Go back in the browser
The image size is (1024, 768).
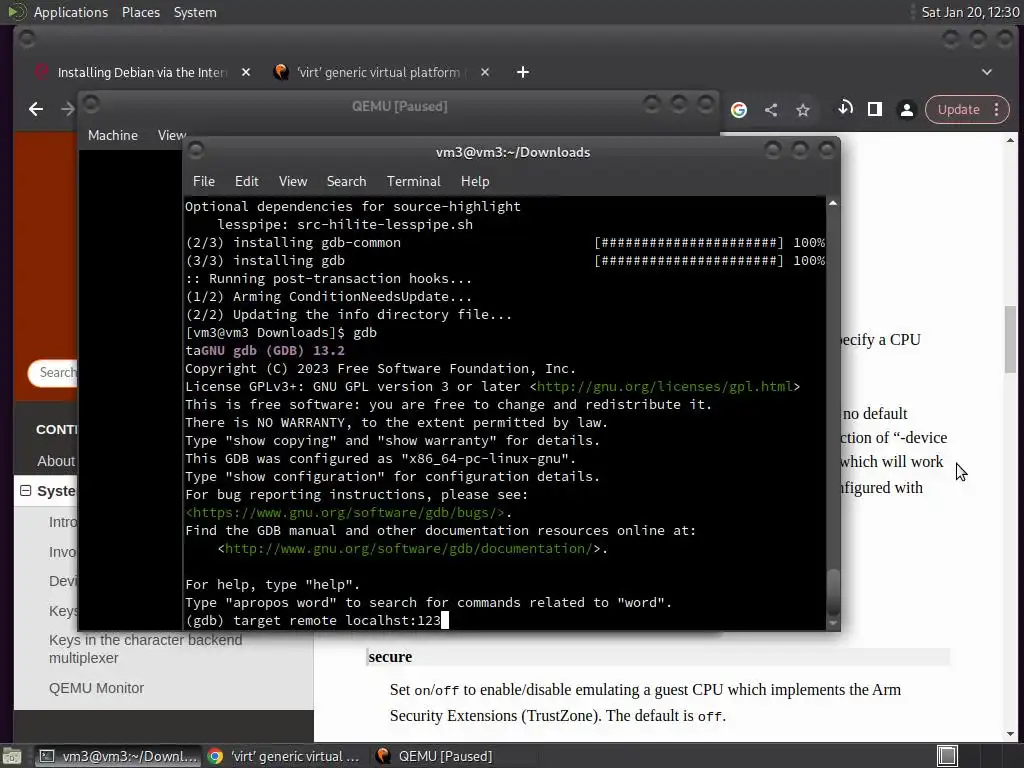pyautogui.click(x=36, y=109)
